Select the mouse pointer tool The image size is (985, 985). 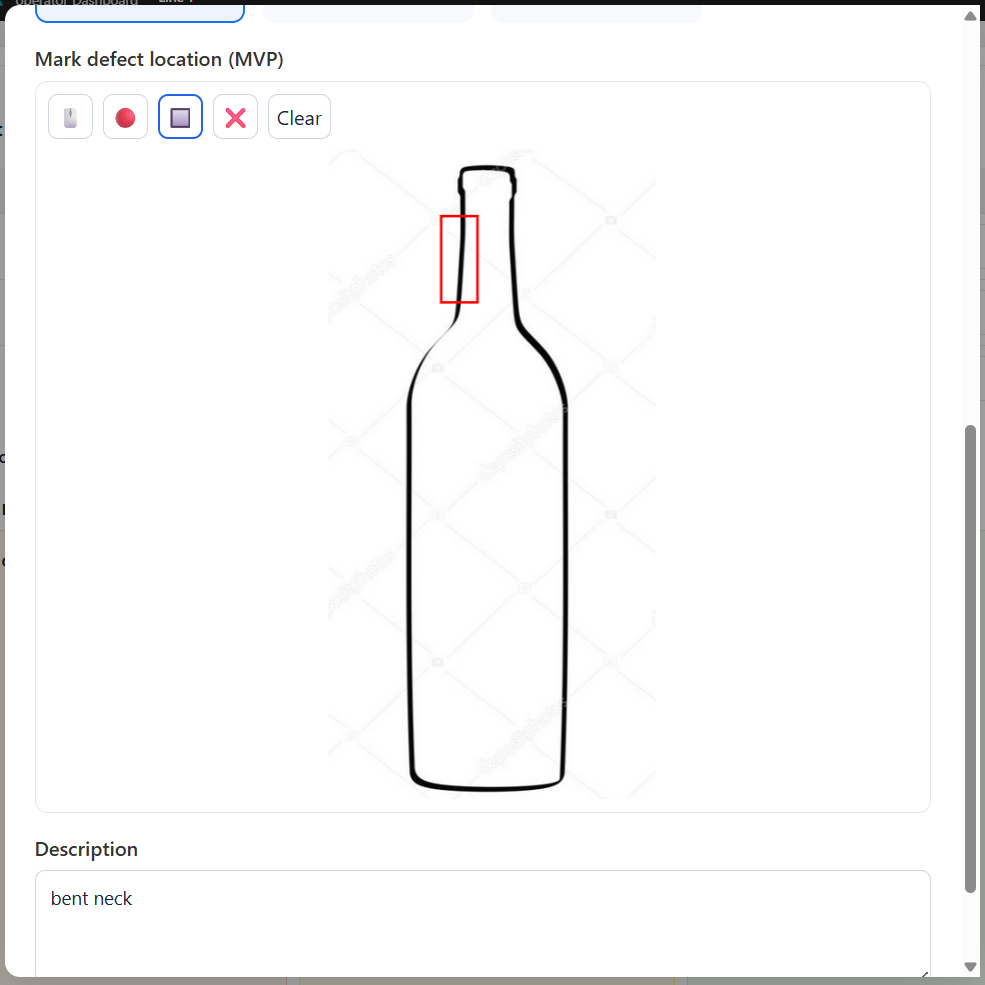click(x=70, y=117)
